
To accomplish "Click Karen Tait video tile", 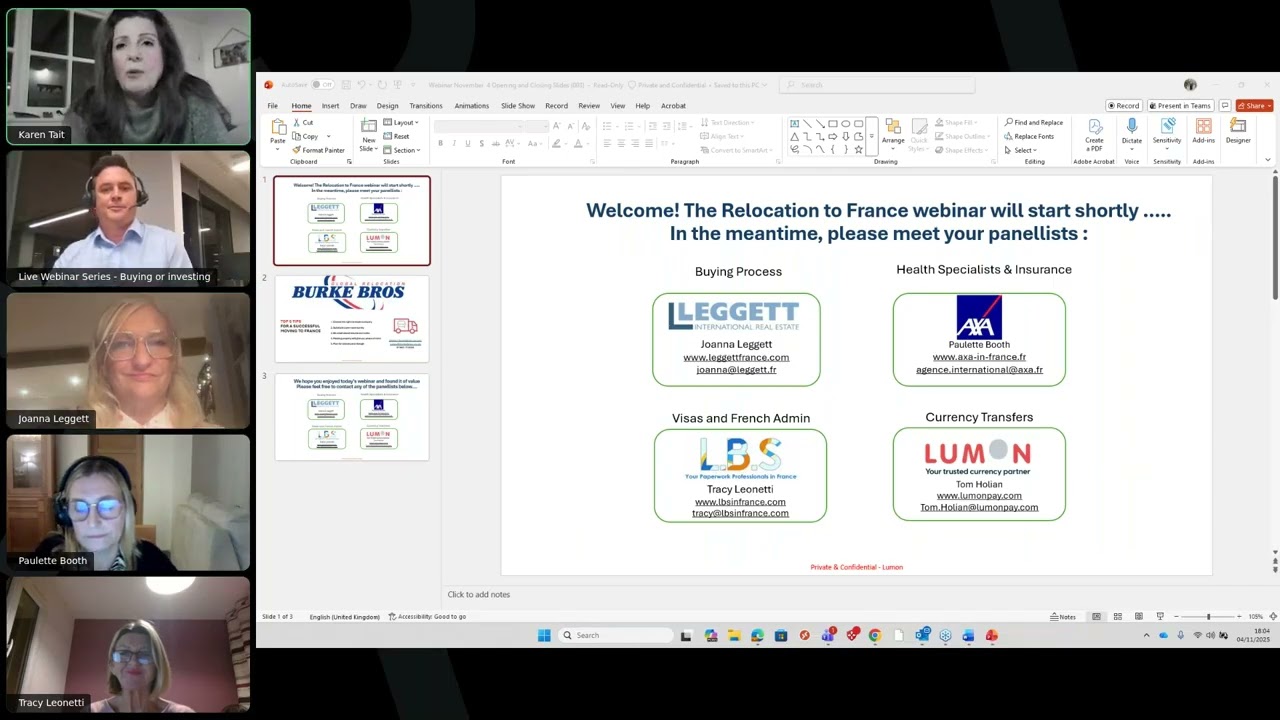I will [x=128, y=76].
